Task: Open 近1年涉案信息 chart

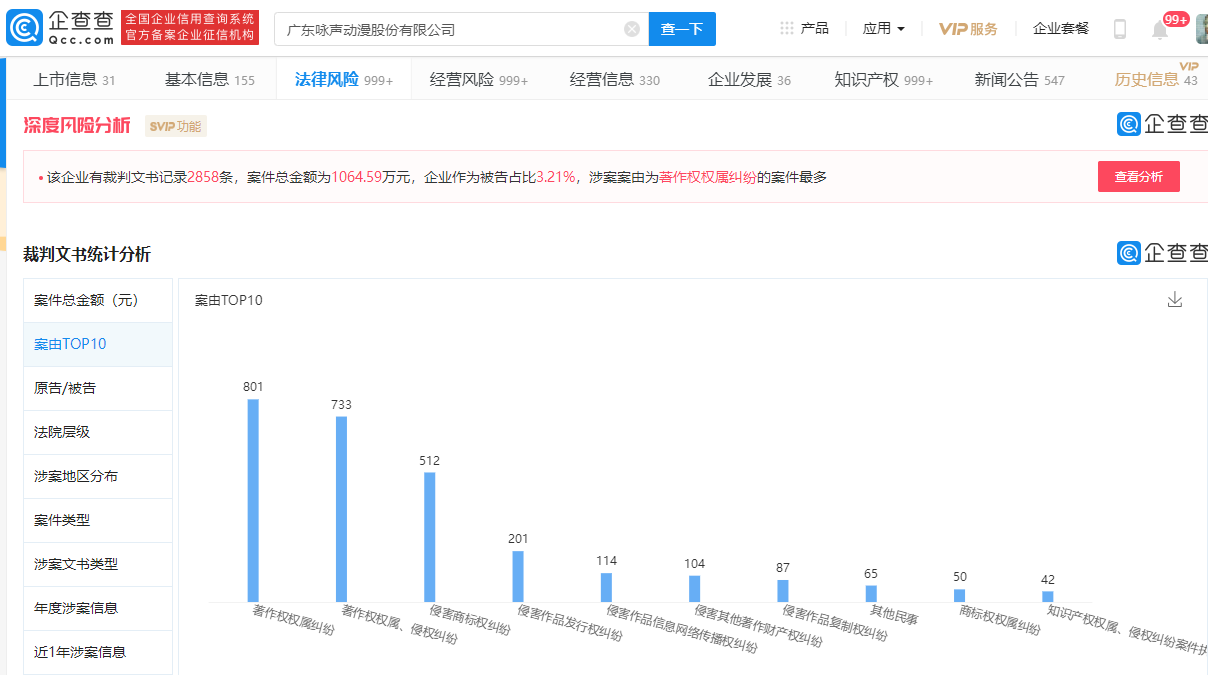Action: point(98,652)
